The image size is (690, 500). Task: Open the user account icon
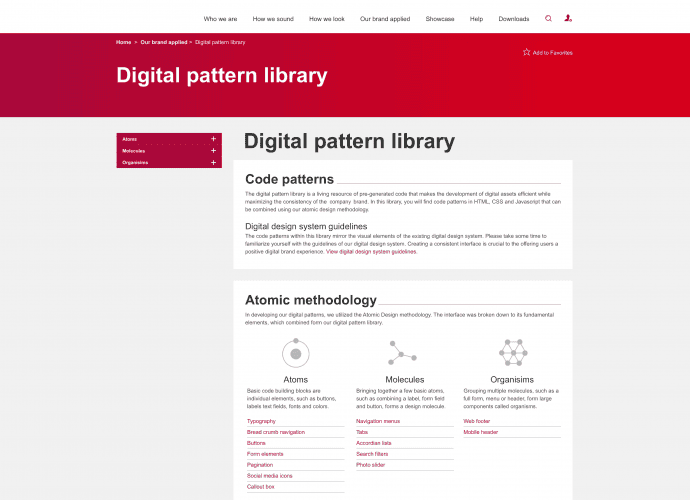568,18
